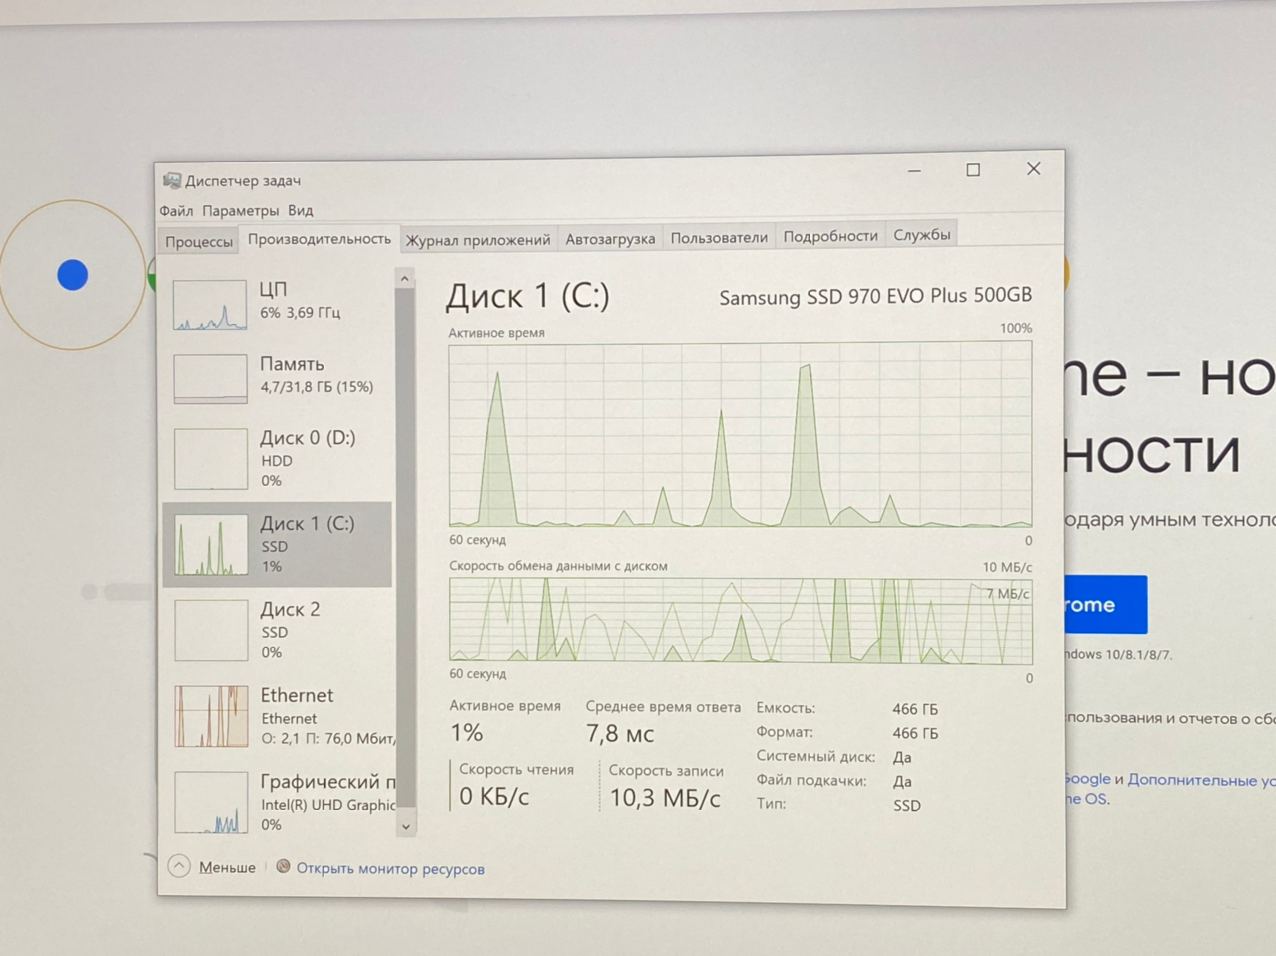Viewport: 1276px width, 956px height.
Task: Click the resource monitor icon at bottom
Action: point(284,867)
